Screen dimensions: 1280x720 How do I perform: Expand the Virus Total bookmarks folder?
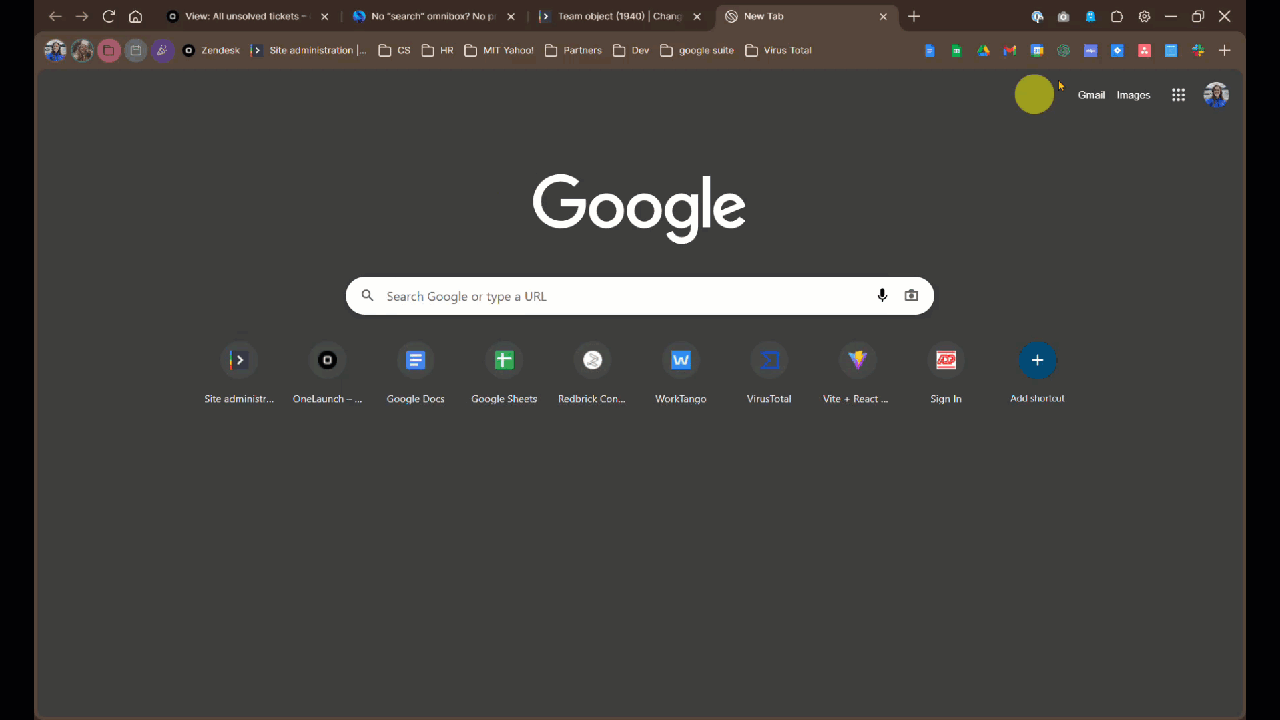[x=779, y=50]
